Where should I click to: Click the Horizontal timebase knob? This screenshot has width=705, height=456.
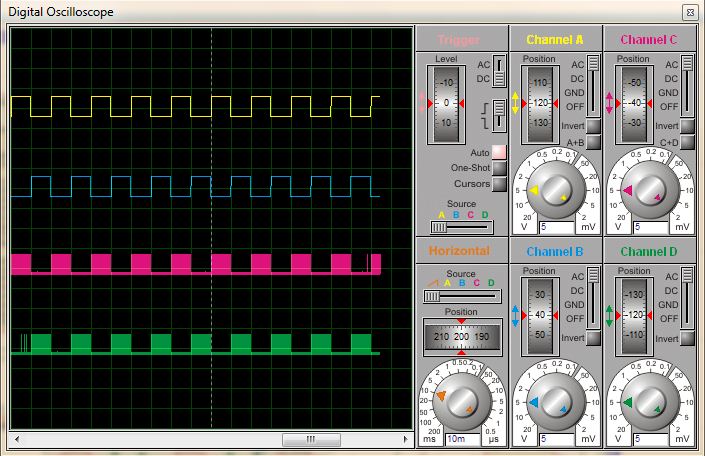pyautogui.click(x=462, y=402)
